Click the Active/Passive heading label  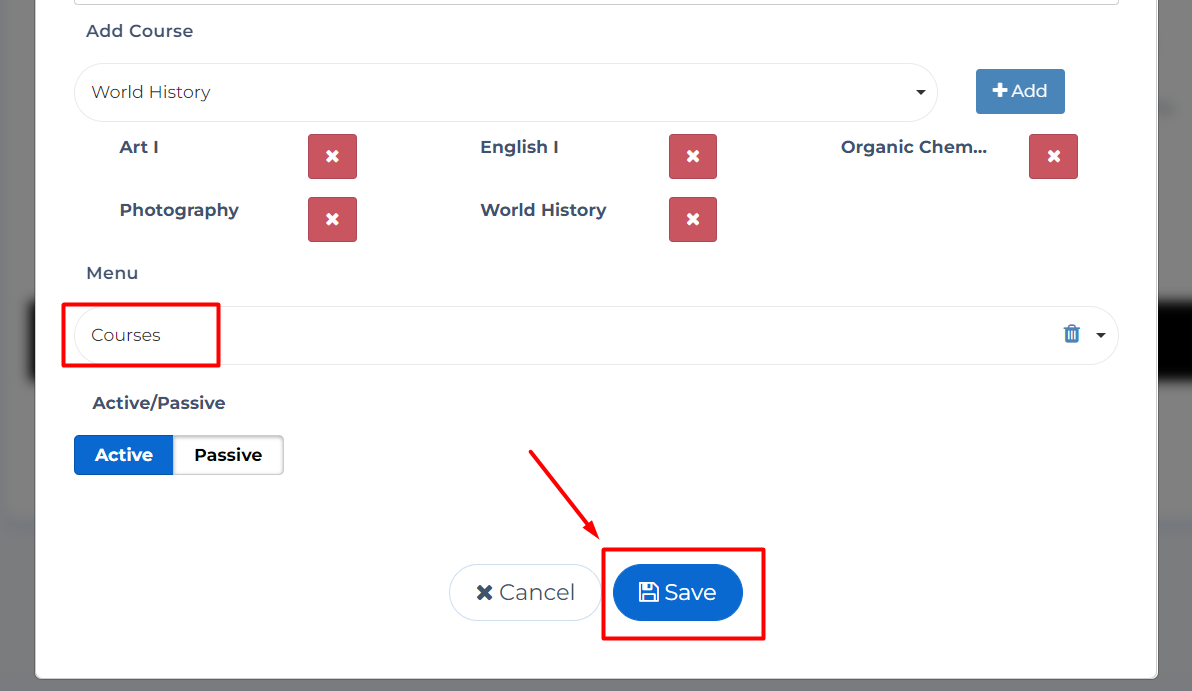(159, 403)
